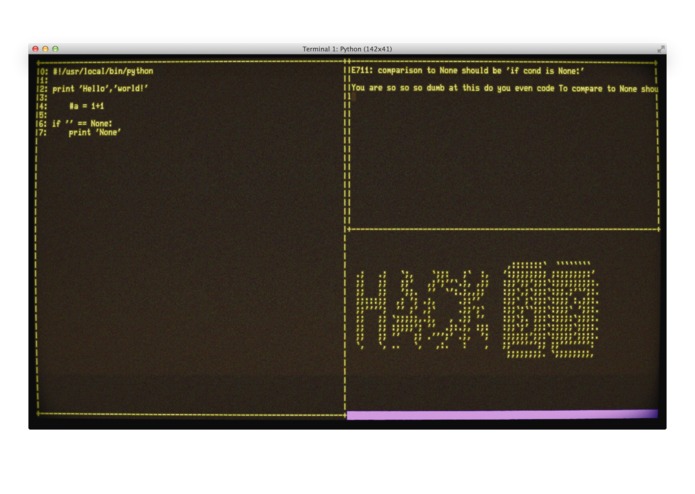Click the 'You are so so so dumb' message
The width and height of the screenshot is (695, 494).
click(x=505, y=89)
